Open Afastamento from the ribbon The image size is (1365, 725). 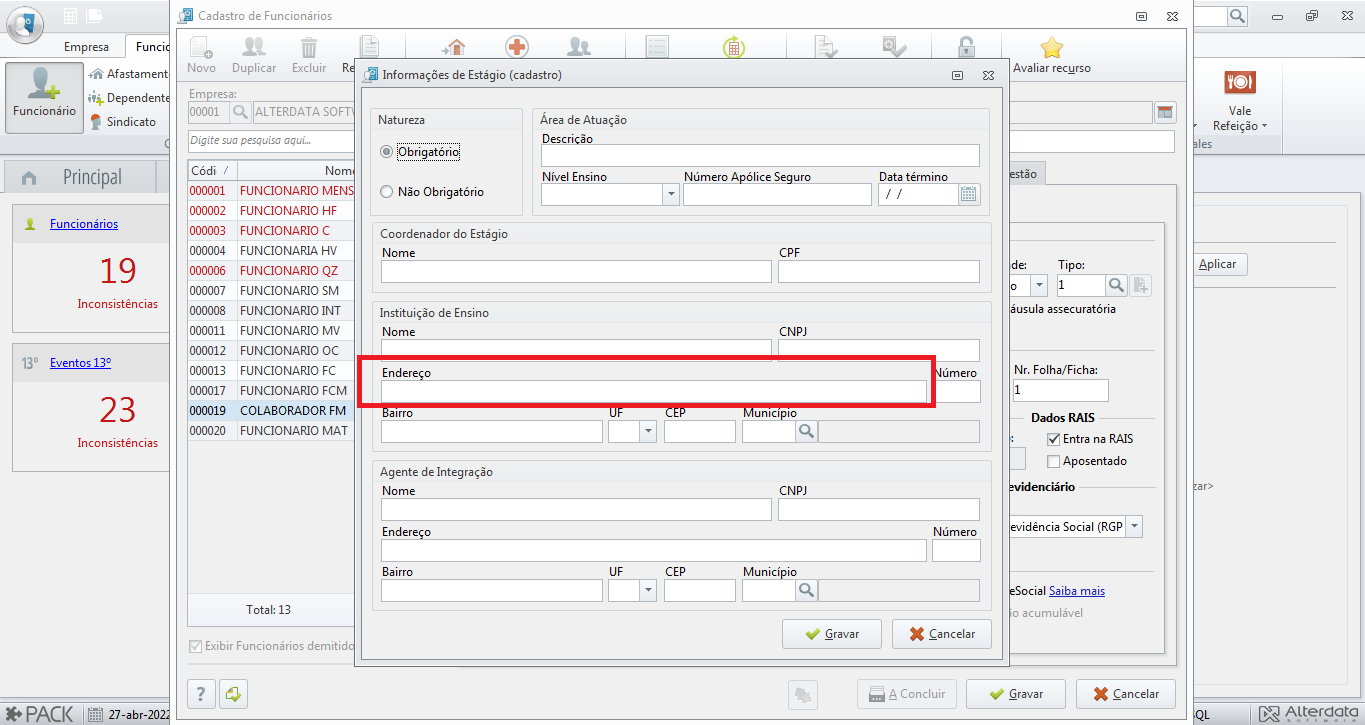(128, 74)
